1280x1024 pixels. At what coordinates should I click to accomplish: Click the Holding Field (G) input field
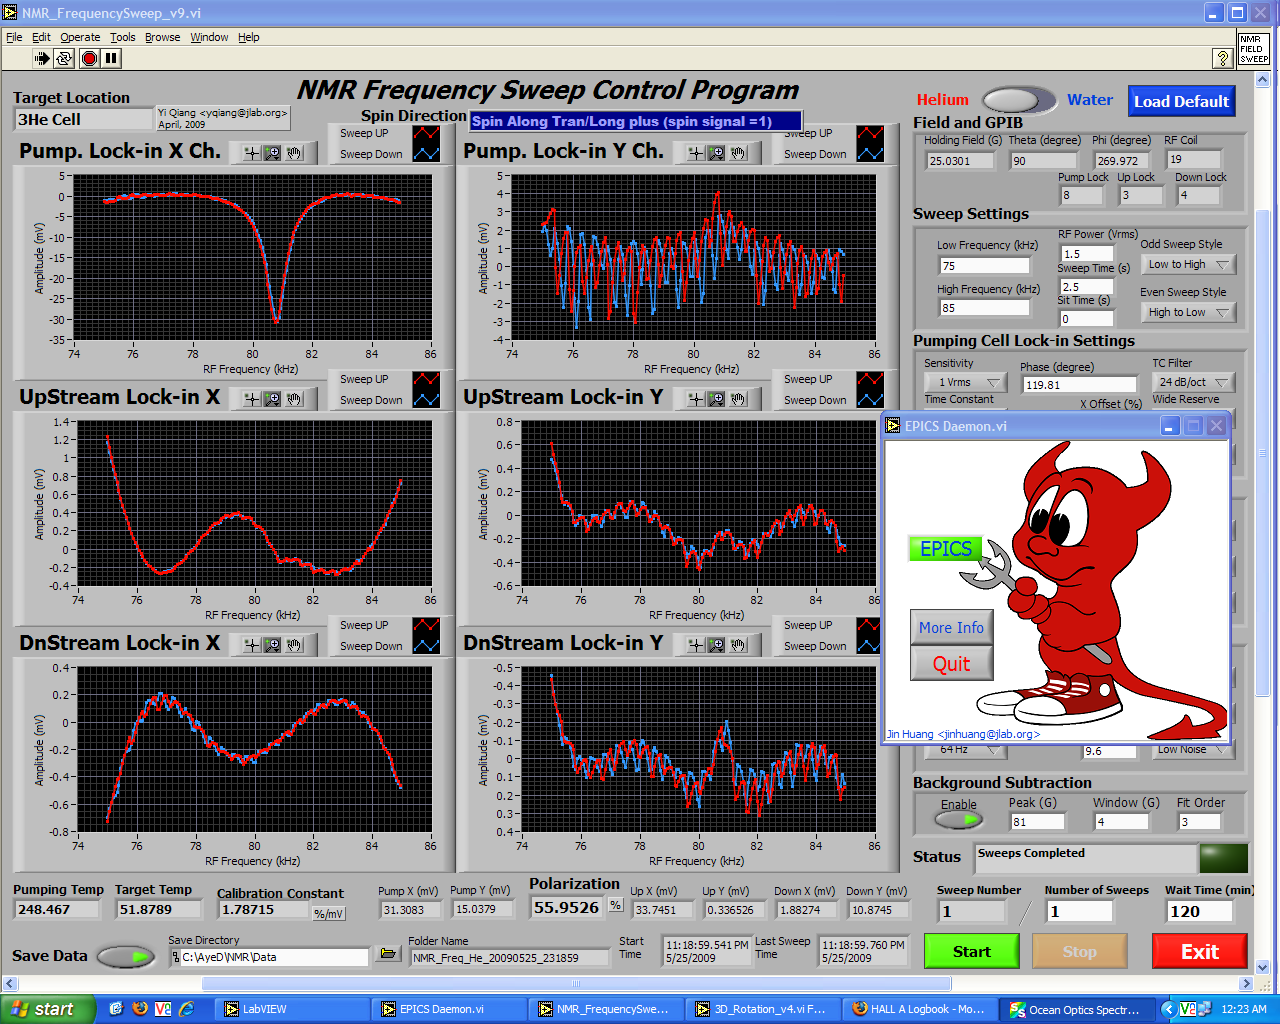959,160
